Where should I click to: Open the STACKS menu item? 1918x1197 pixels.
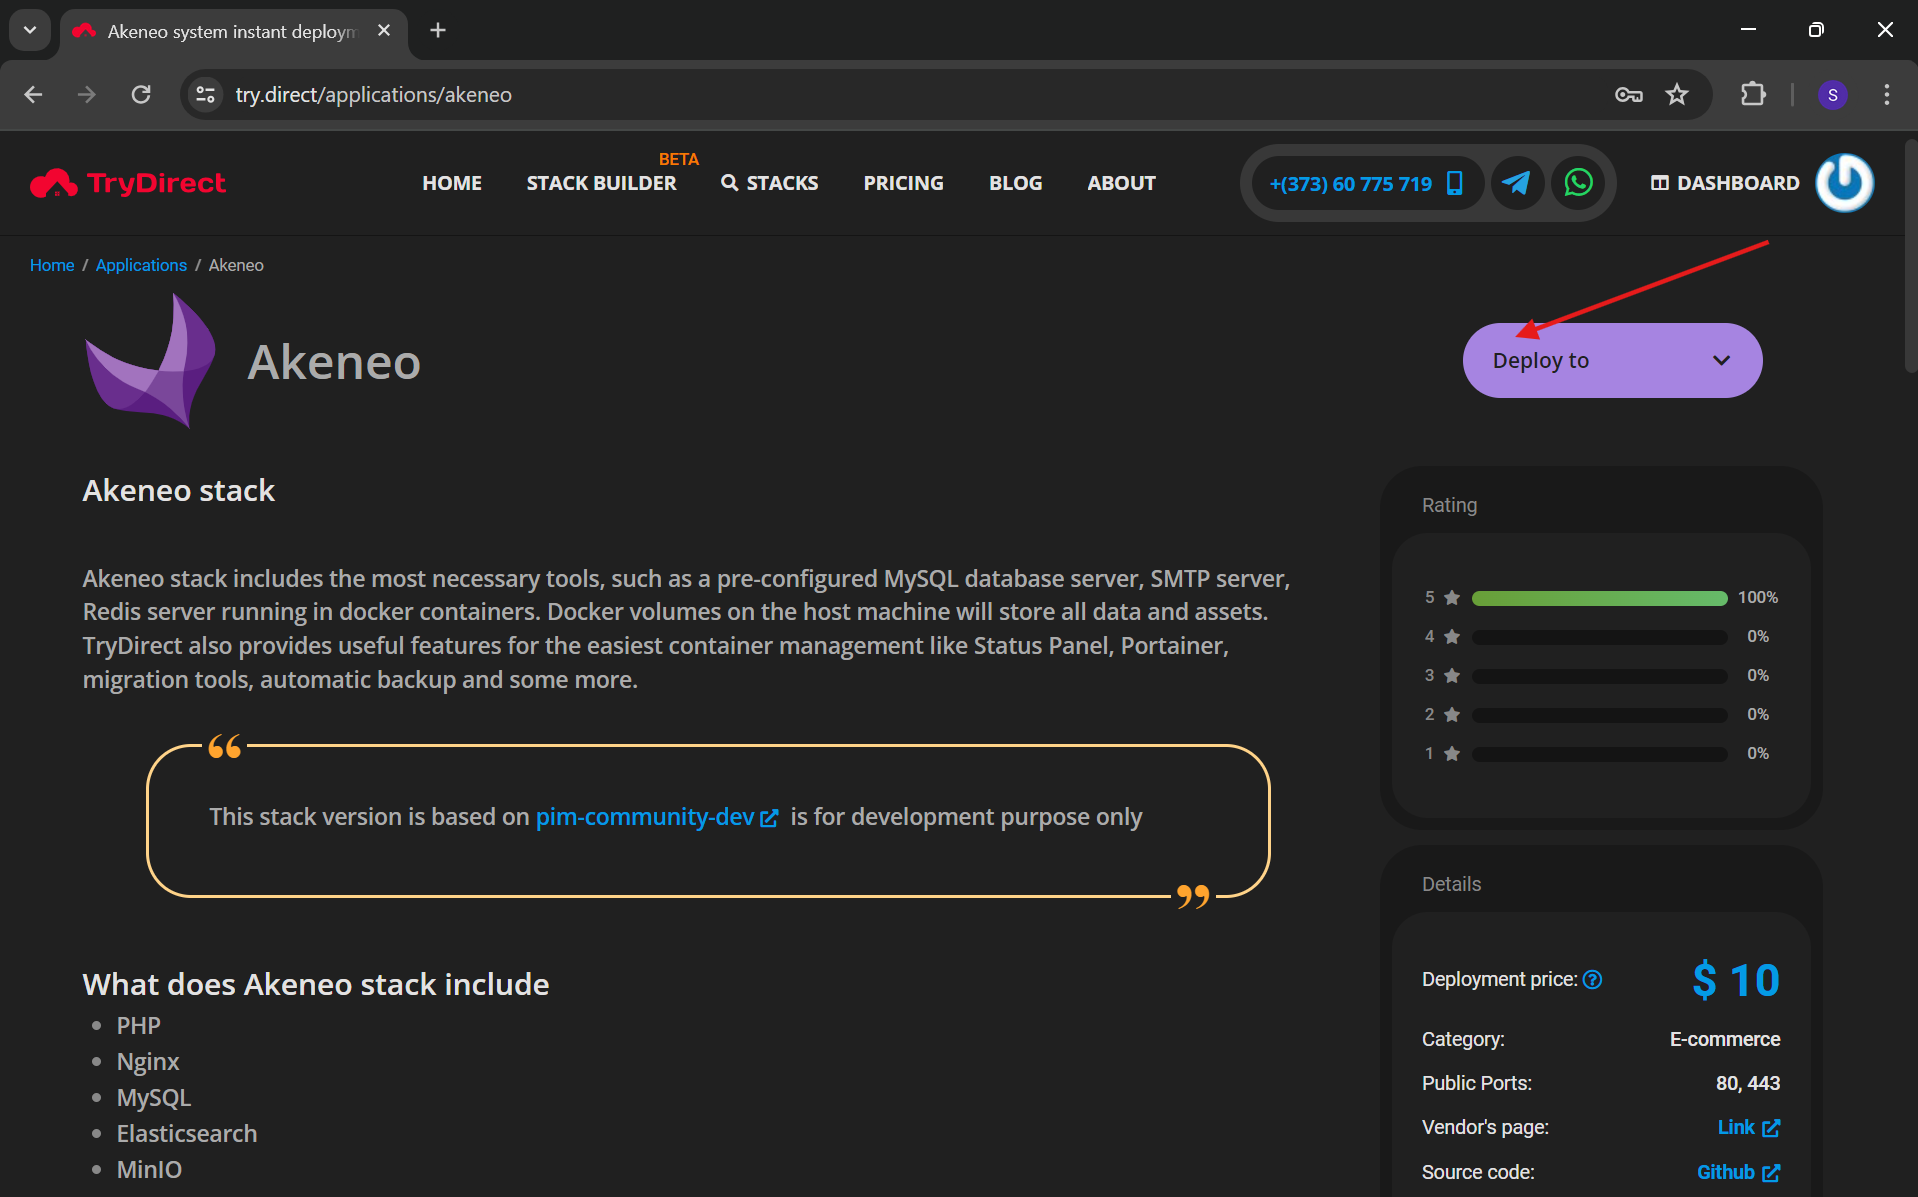[770, 183]
